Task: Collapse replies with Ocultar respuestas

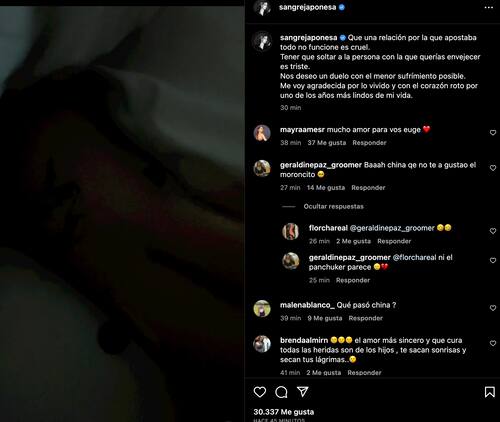Action: click(x=333, y=207)
